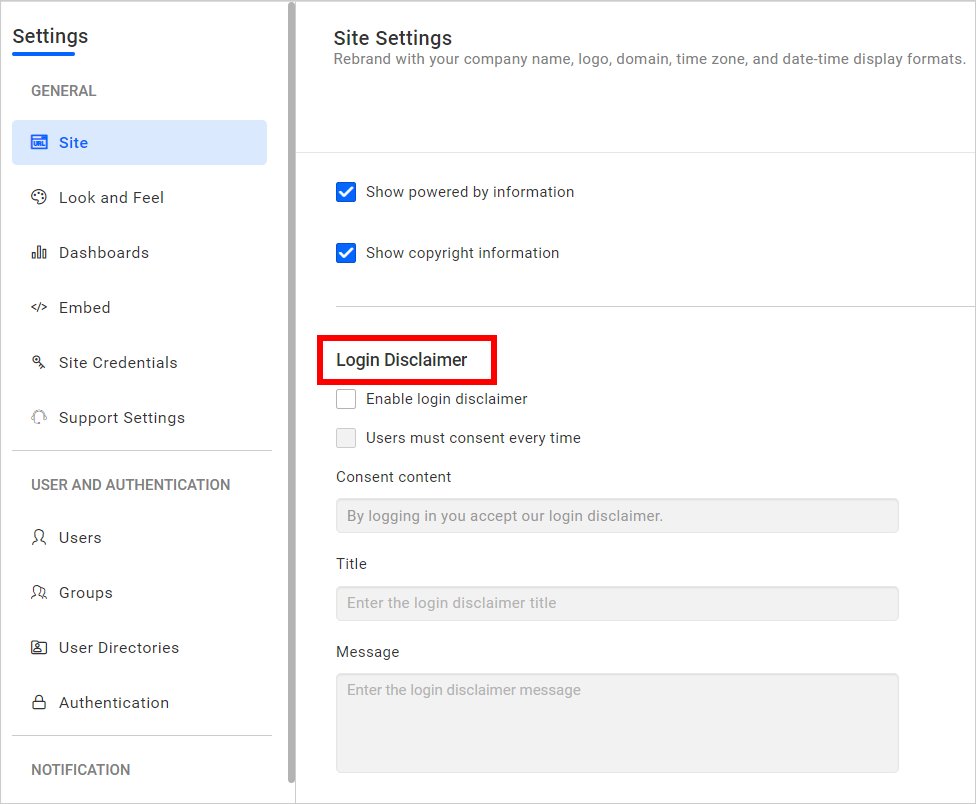The height and width of the screenshot is (804, 976).
Task: Click the Support Settings headset icon
Action: (39, 417)
